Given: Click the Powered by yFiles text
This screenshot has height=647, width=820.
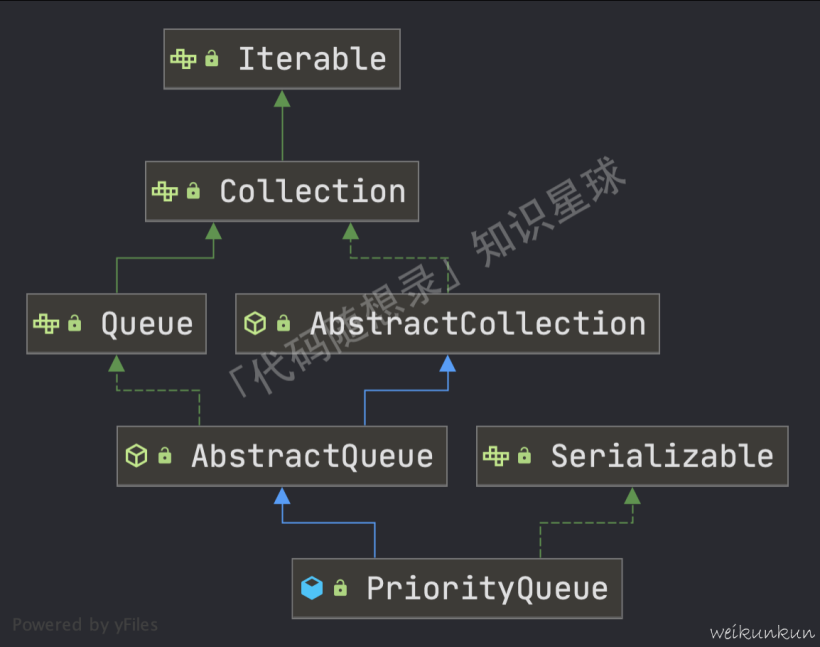Looking at the screenshot, I should point(85,625).
